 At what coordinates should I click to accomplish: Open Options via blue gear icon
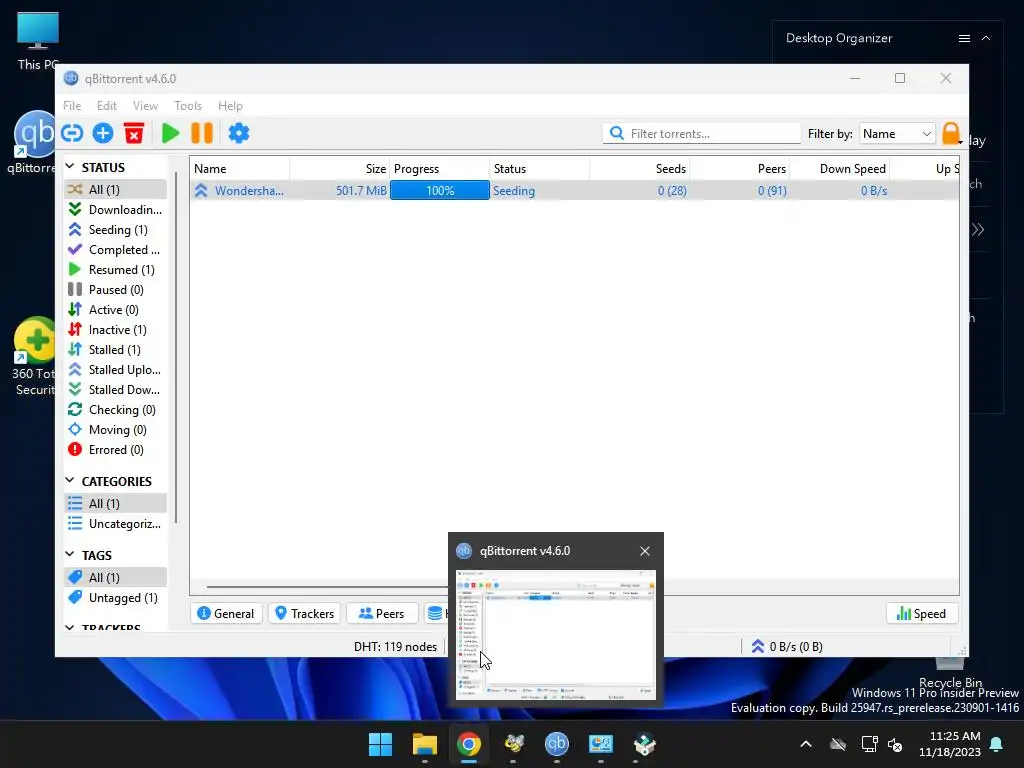coord(238,133)
